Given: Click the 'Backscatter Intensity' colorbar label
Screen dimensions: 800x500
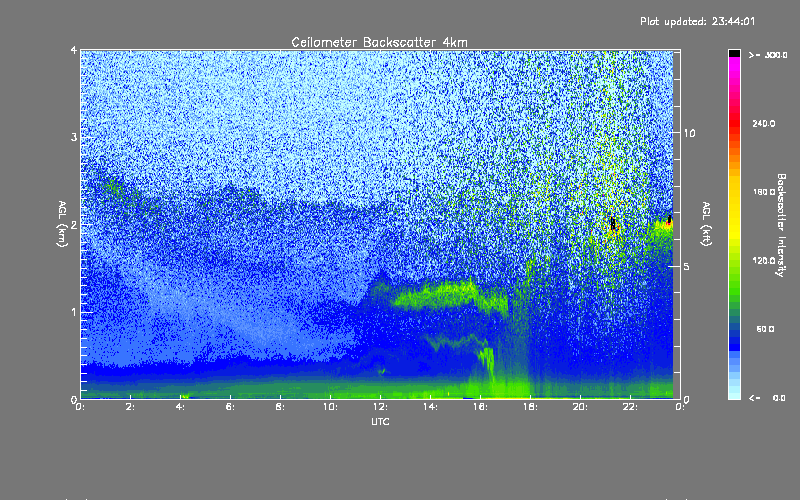Looking at the screenshot, I should 781,225.
